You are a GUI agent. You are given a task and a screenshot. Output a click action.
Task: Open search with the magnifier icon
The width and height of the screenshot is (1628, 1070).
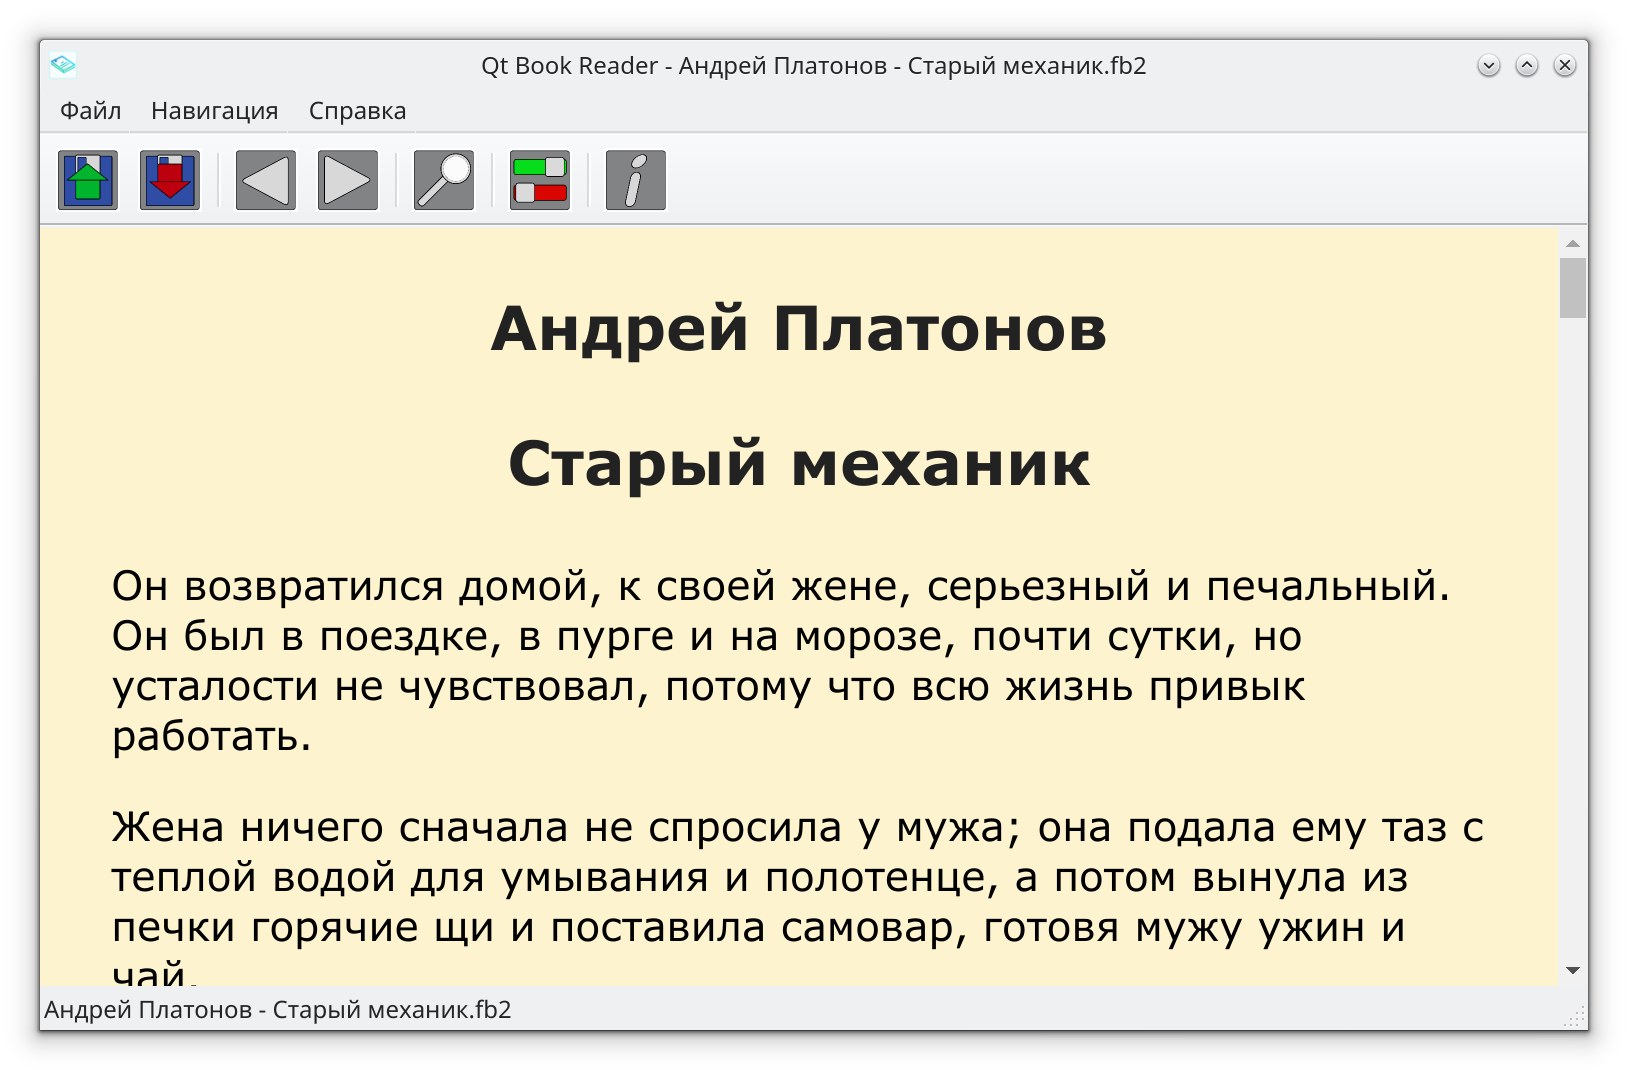[x=444, y=181]
